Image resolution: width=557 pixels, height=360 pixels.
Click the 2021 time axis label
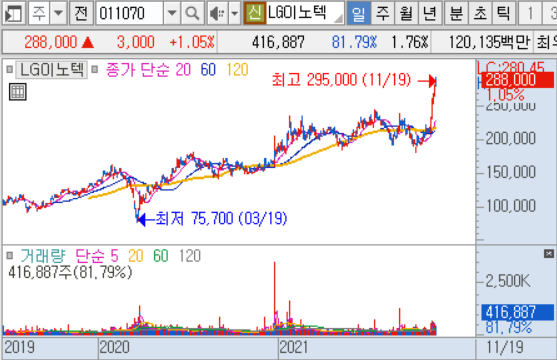click(x=294, y=347)
